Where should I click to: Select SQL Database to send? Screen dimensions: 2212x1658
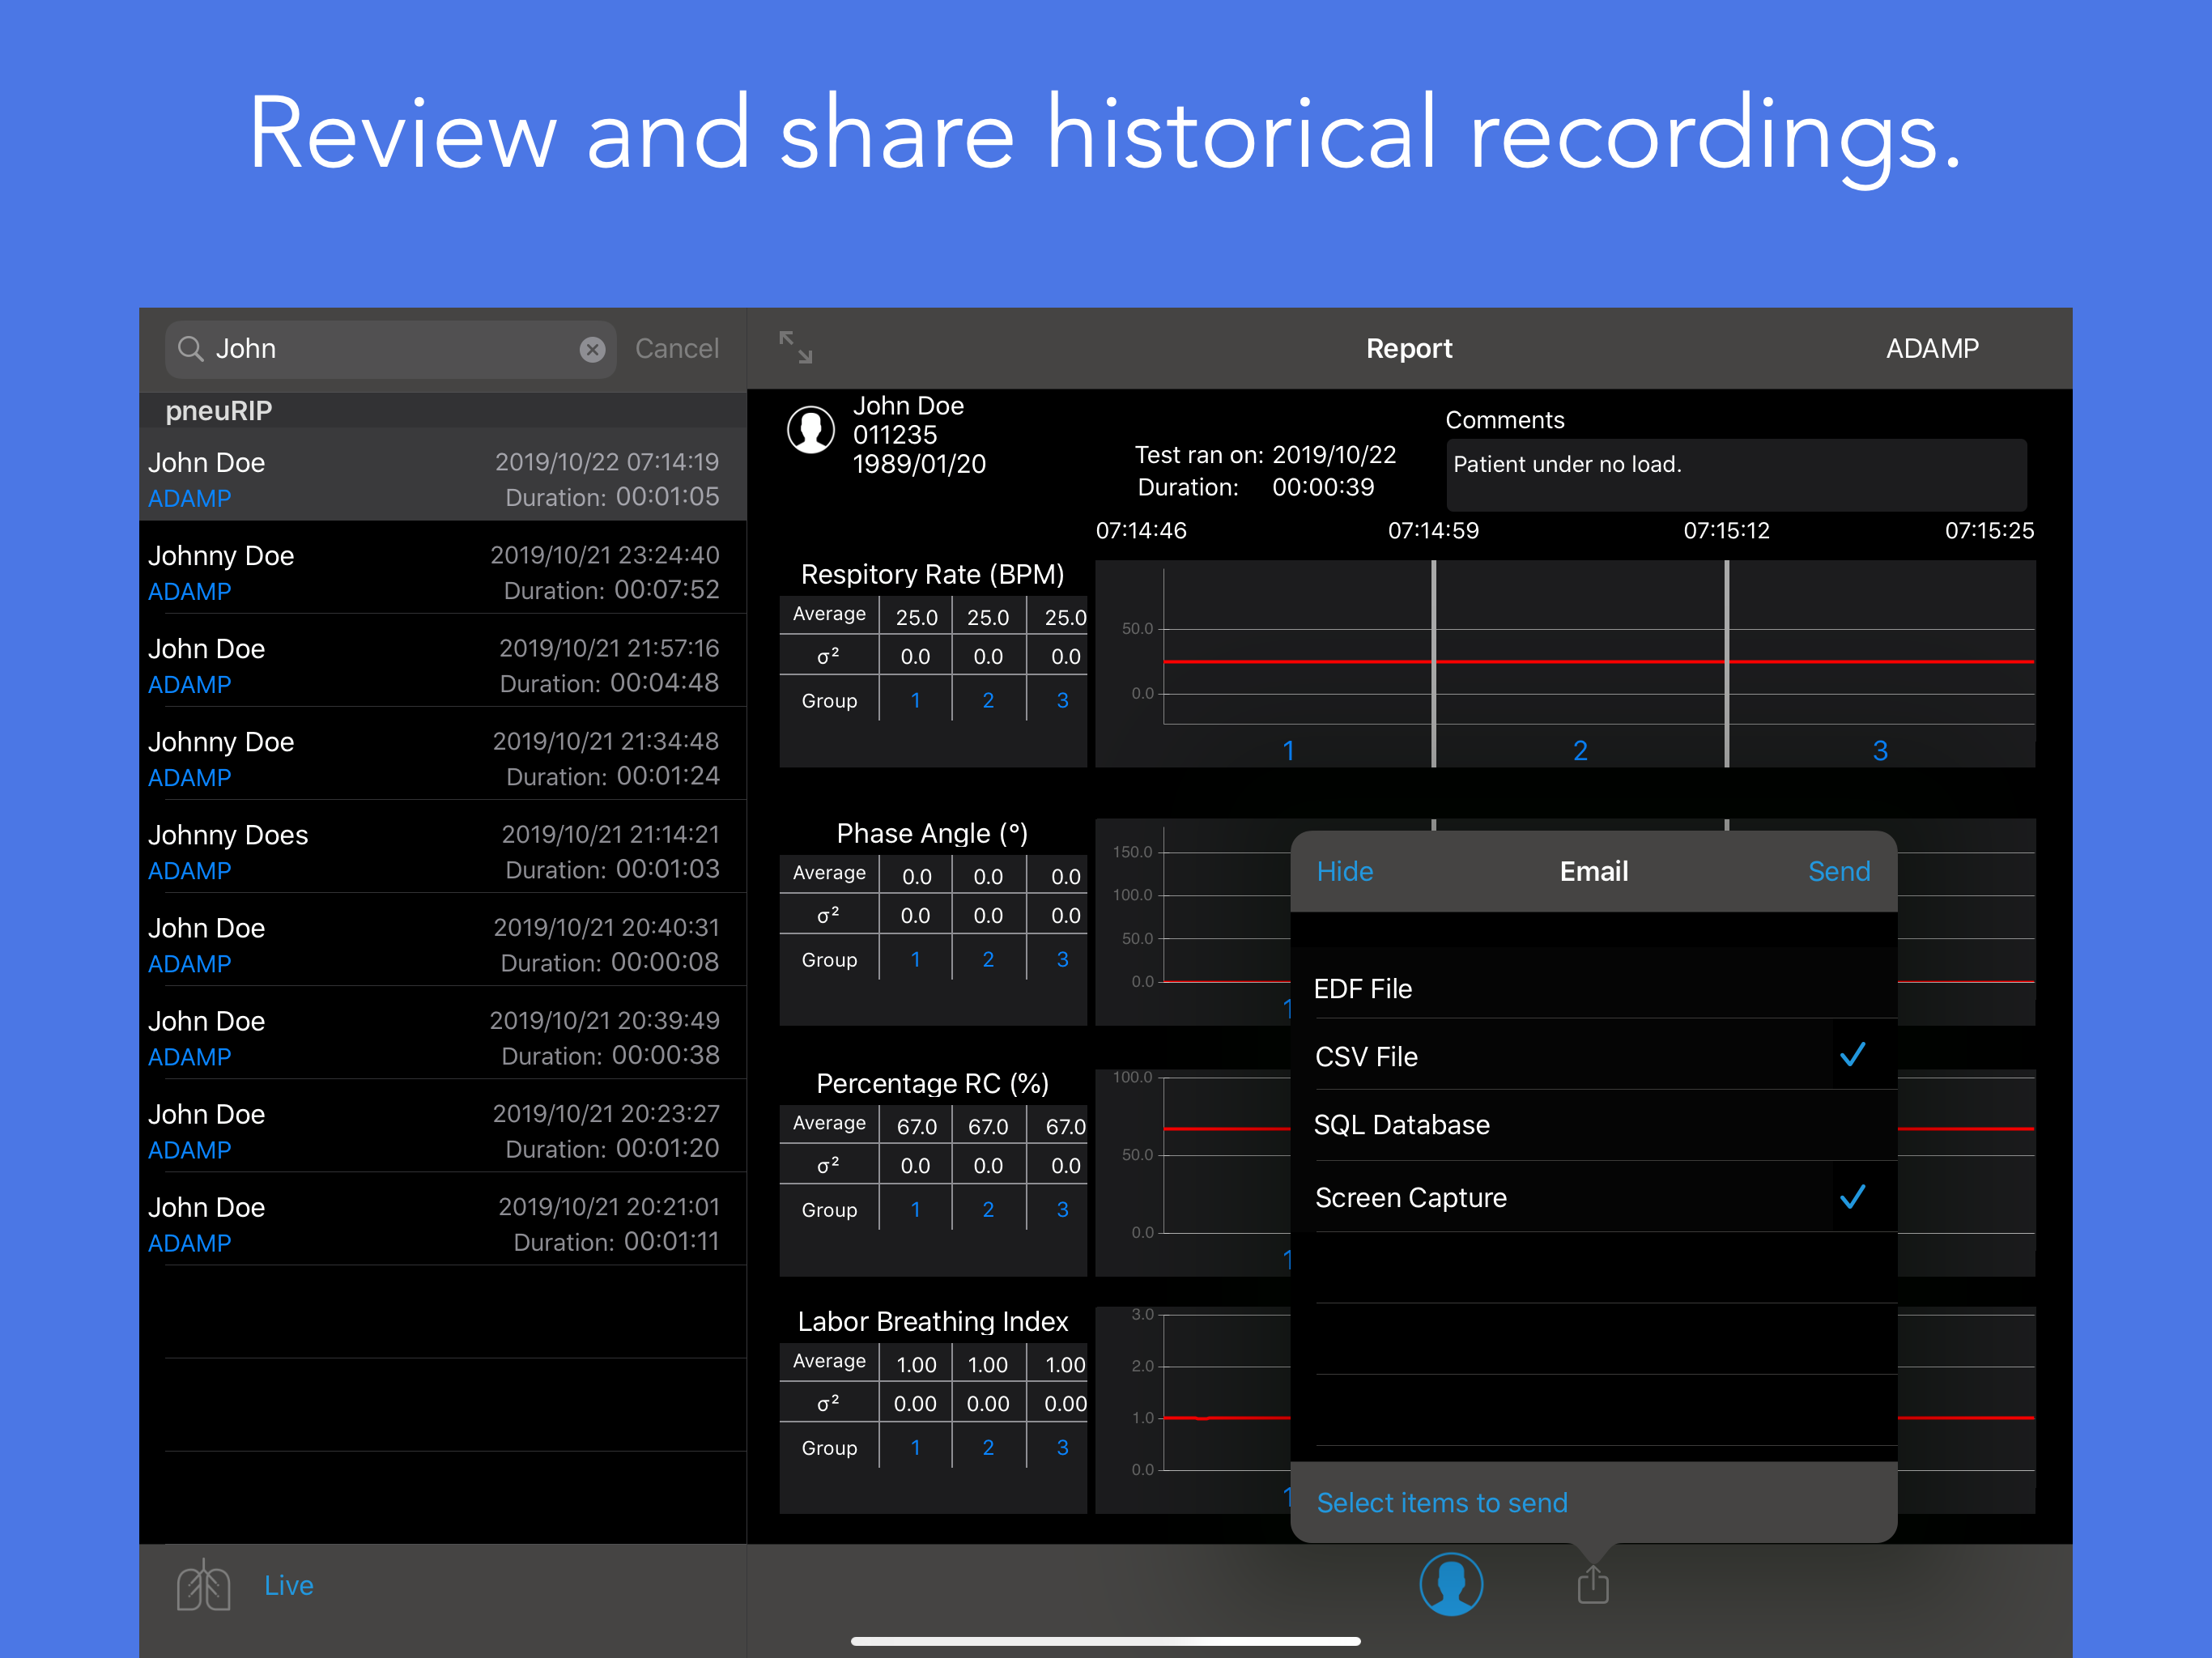click(1593, 1125)
